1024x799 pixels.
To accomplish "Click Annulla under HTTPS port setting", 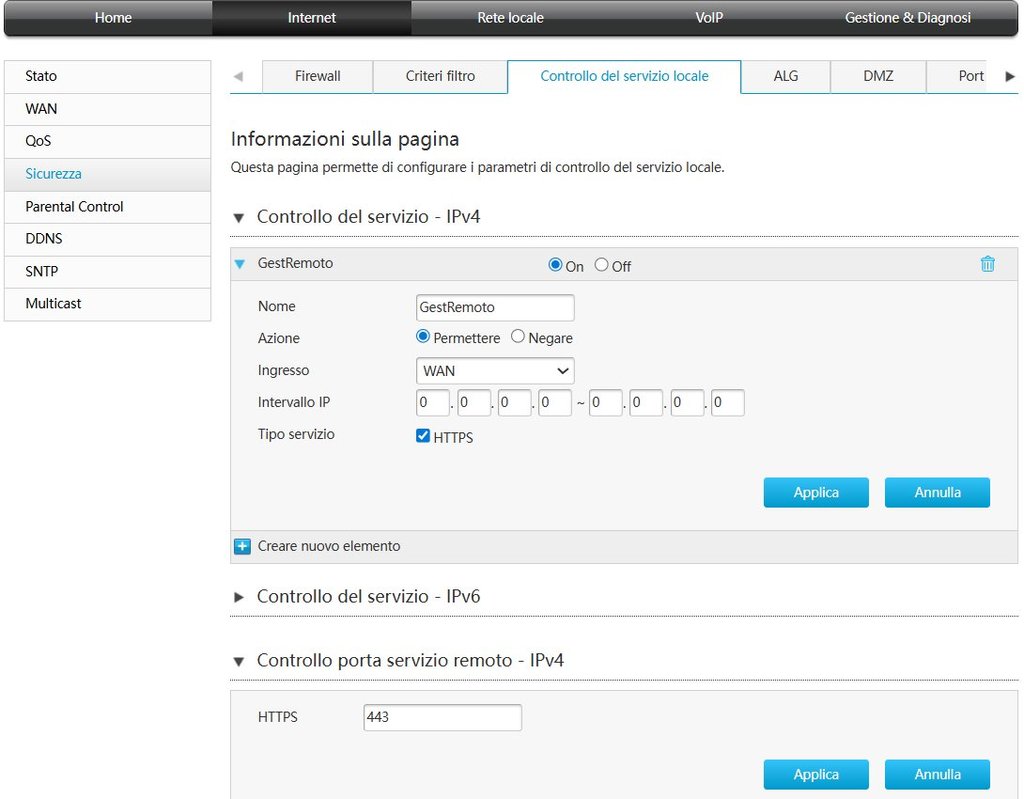I will [x=937, y=774].
